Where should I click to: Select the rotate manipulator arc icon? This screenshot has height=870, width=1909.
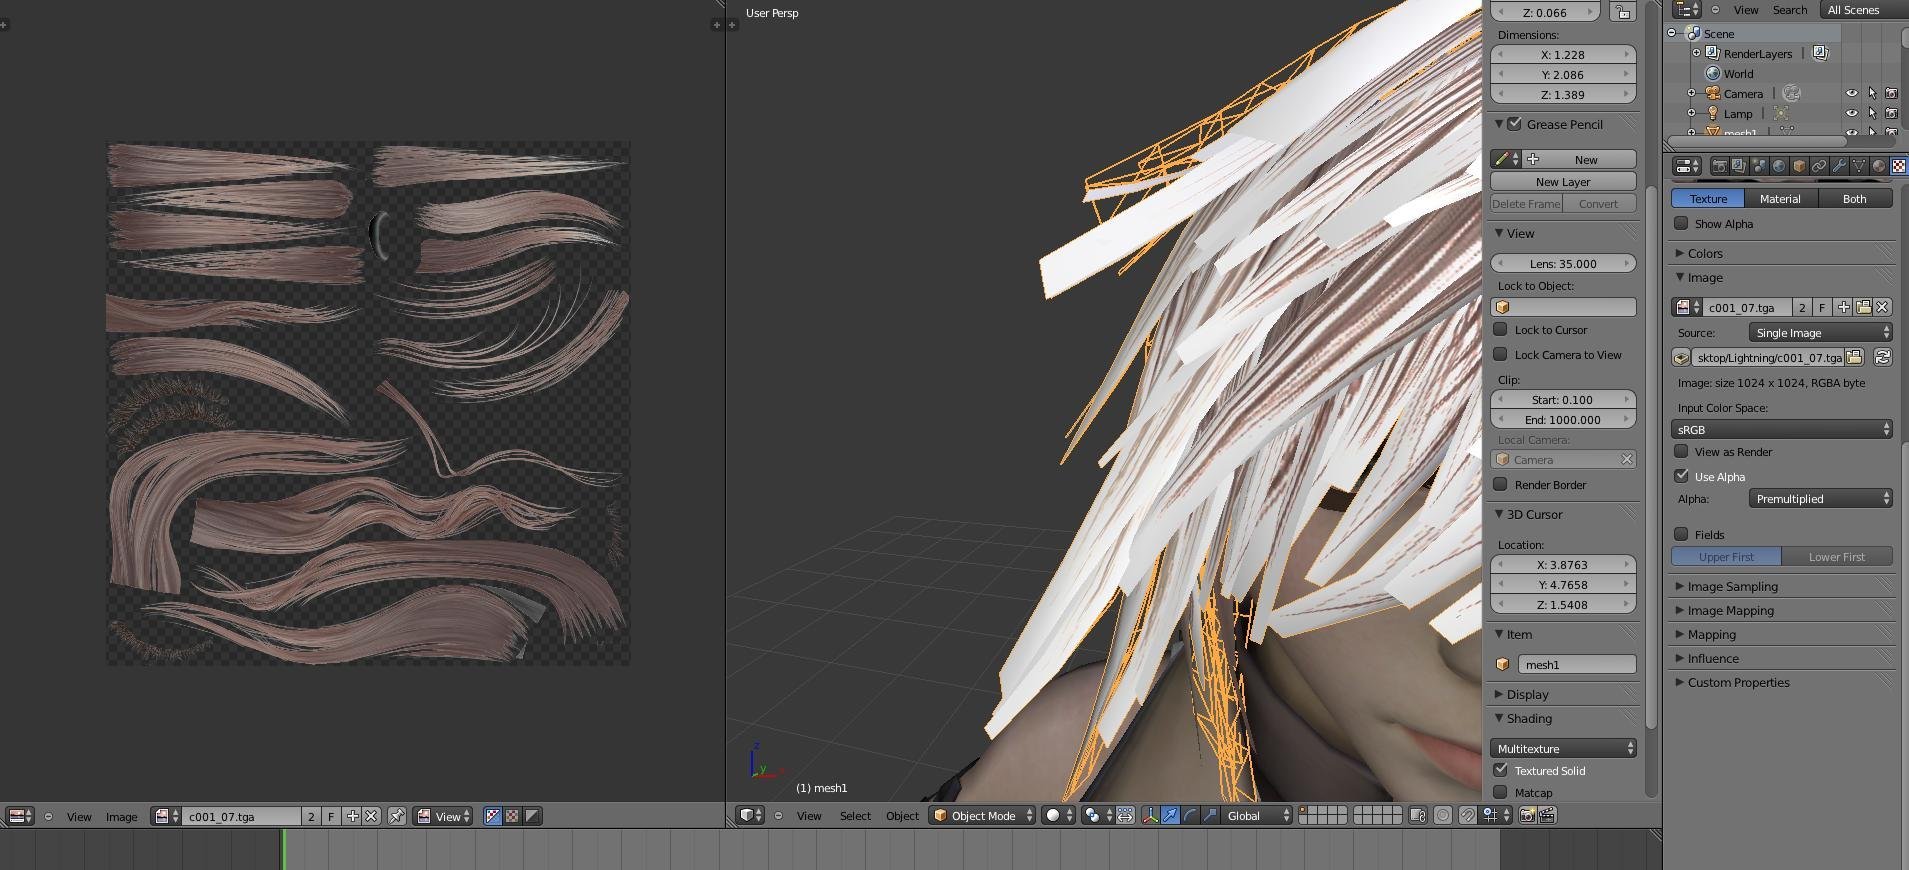1190,815
